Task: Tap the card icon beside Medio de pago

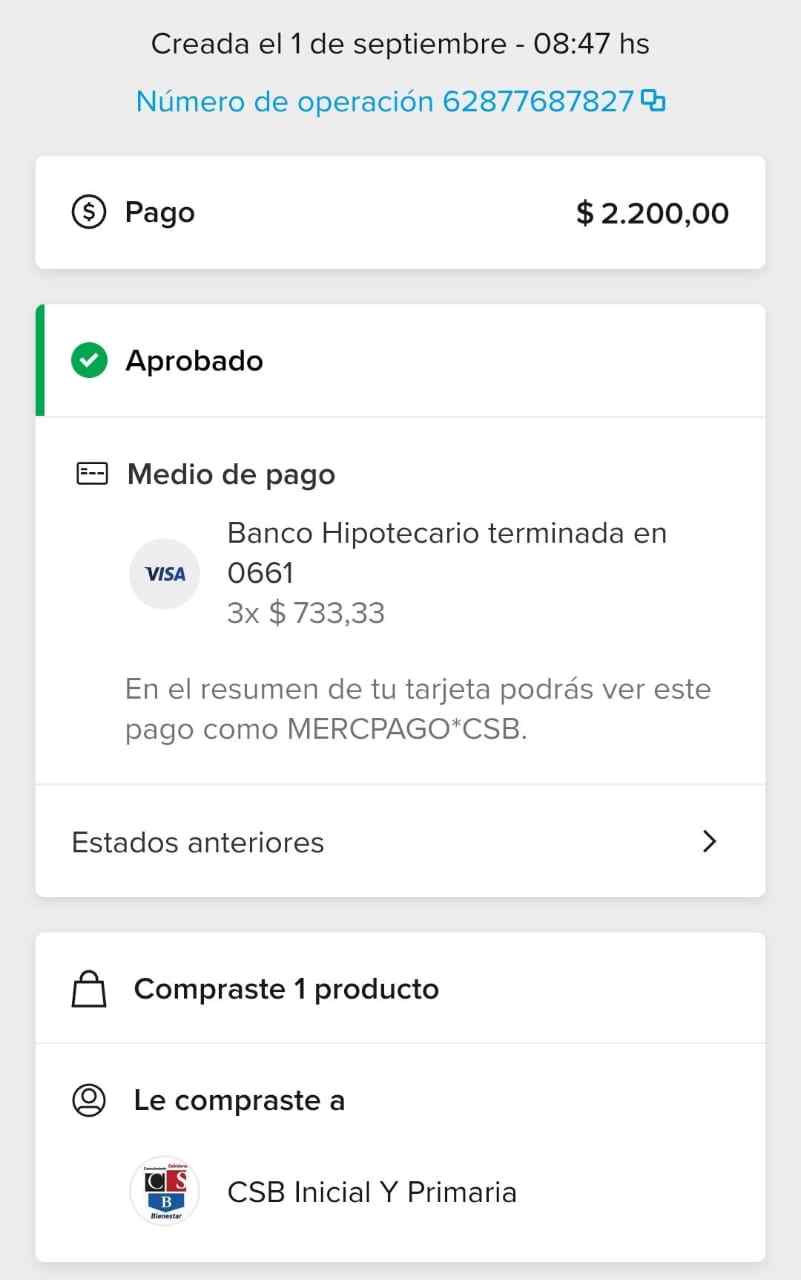Action: point(91,474)
